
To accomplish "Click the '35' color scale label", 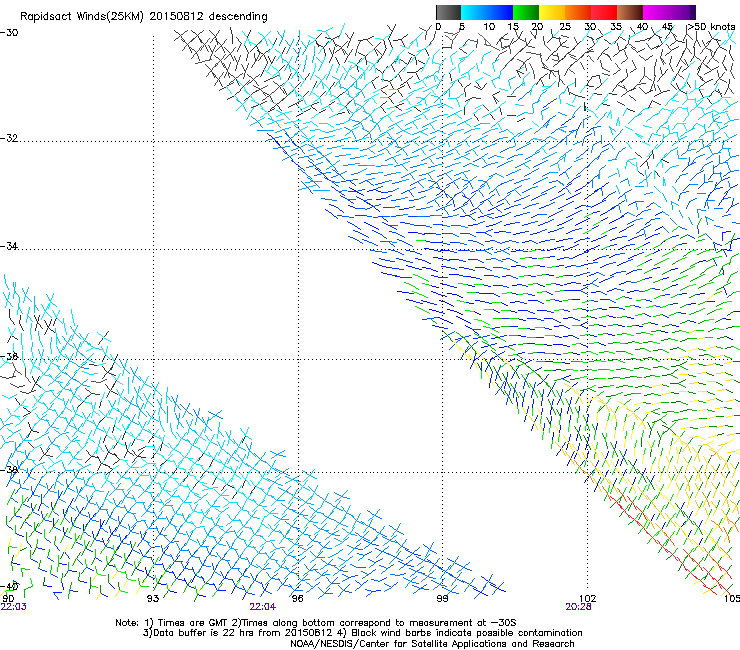I will (616, 27).
